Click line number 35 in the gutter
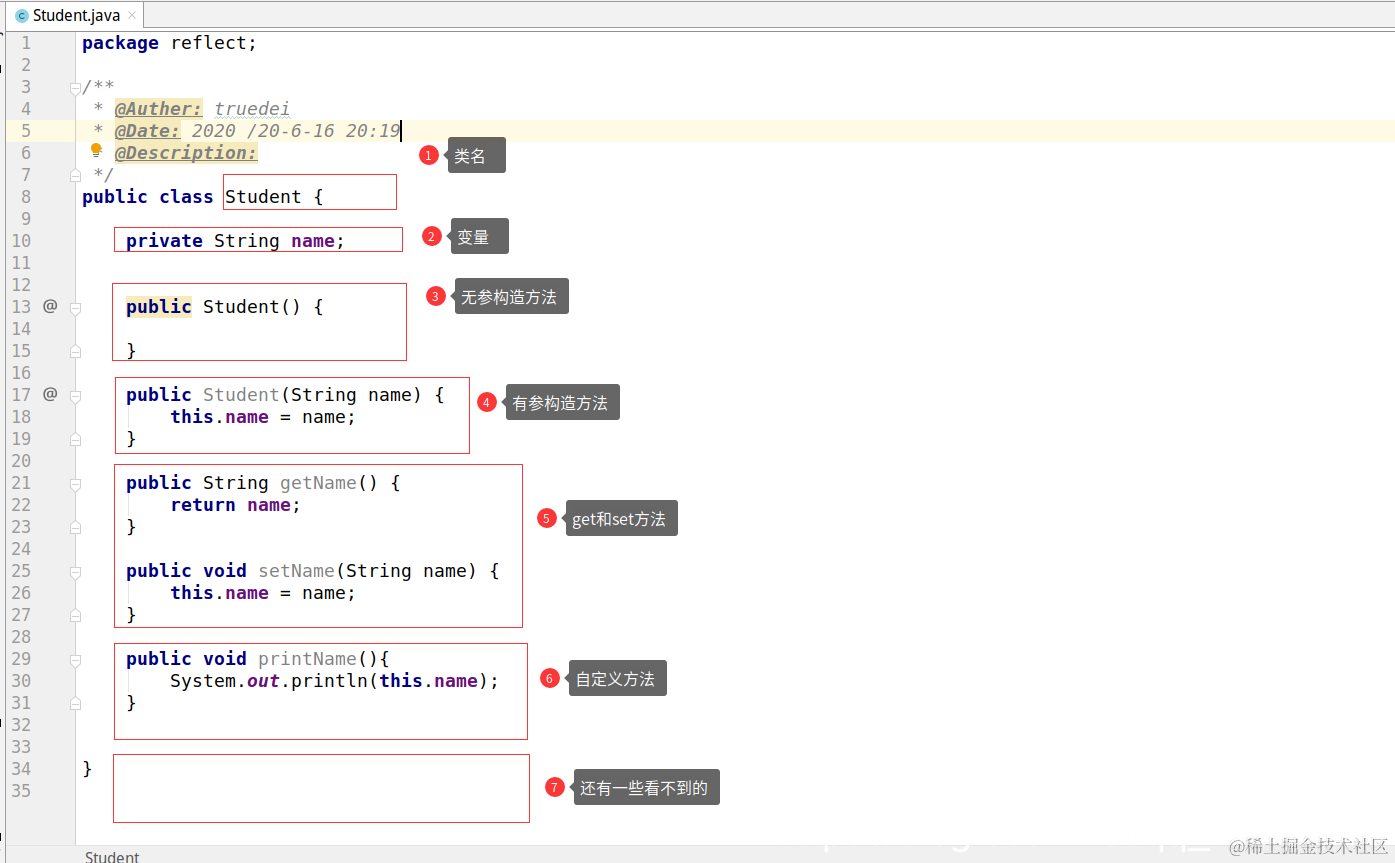Image resolution: width=1395 pixels, height=863 pixels. click(x=21, y=791)
